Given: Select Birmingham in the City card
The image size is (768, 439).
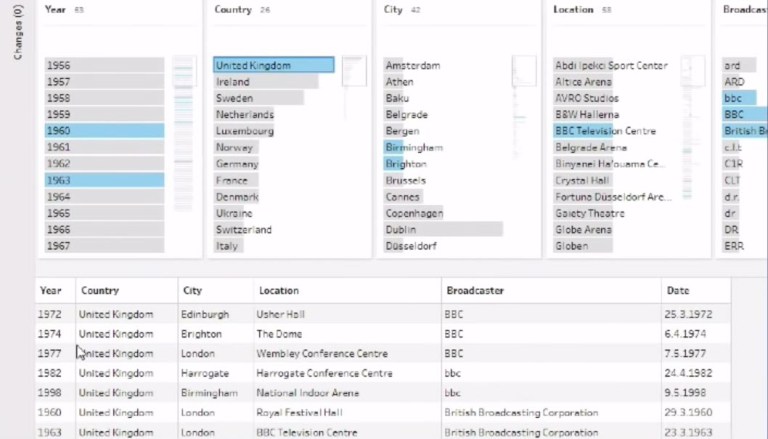Looking at the screenshot, I should pyautogui.click(x=414, y=147).
